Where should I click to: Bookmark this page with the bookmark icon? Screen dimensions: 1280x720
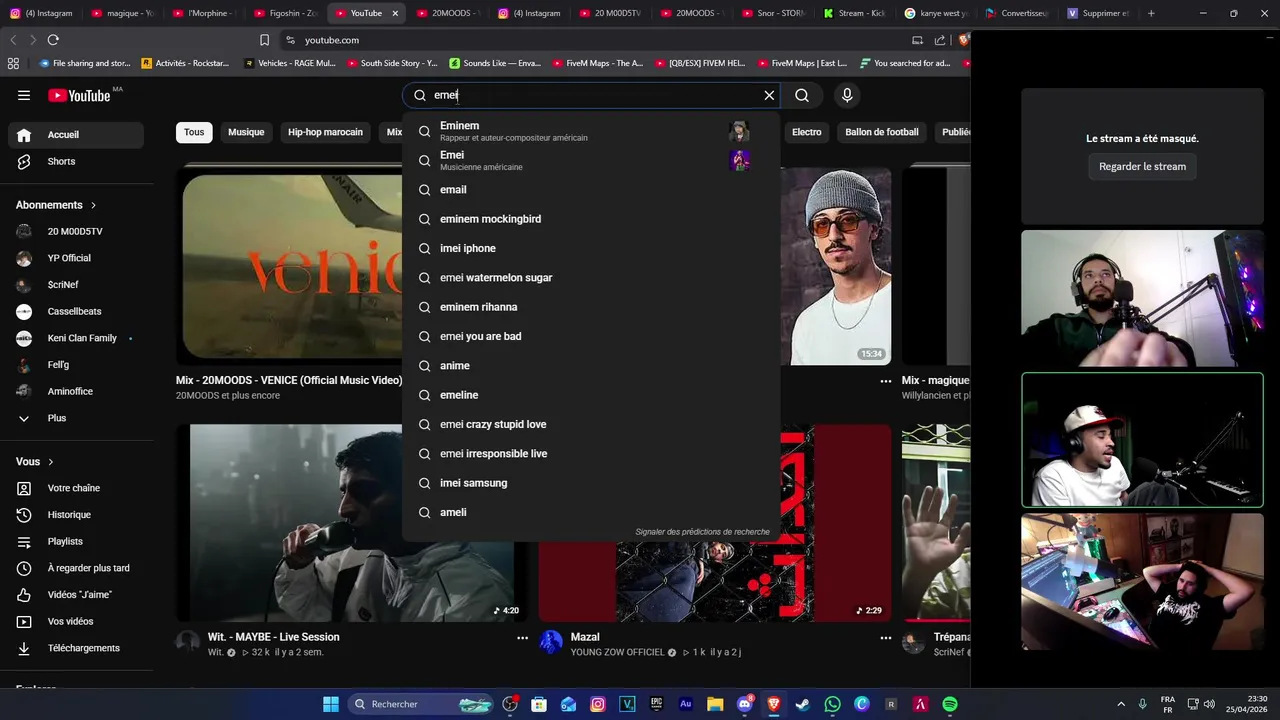[264, 40]
